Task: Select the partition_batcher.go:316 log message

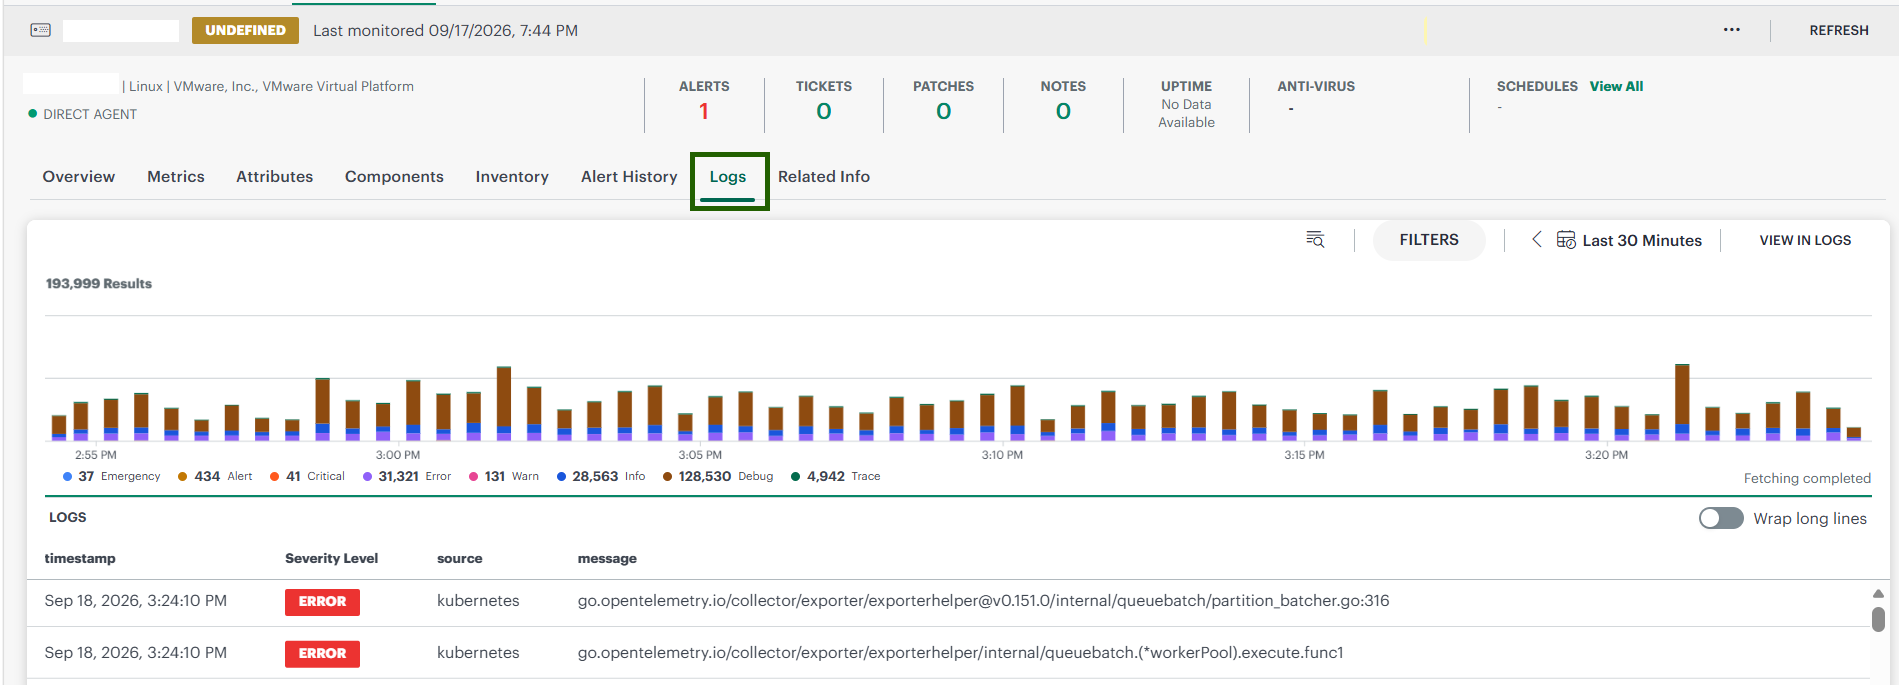Action: tap(983, 601)
